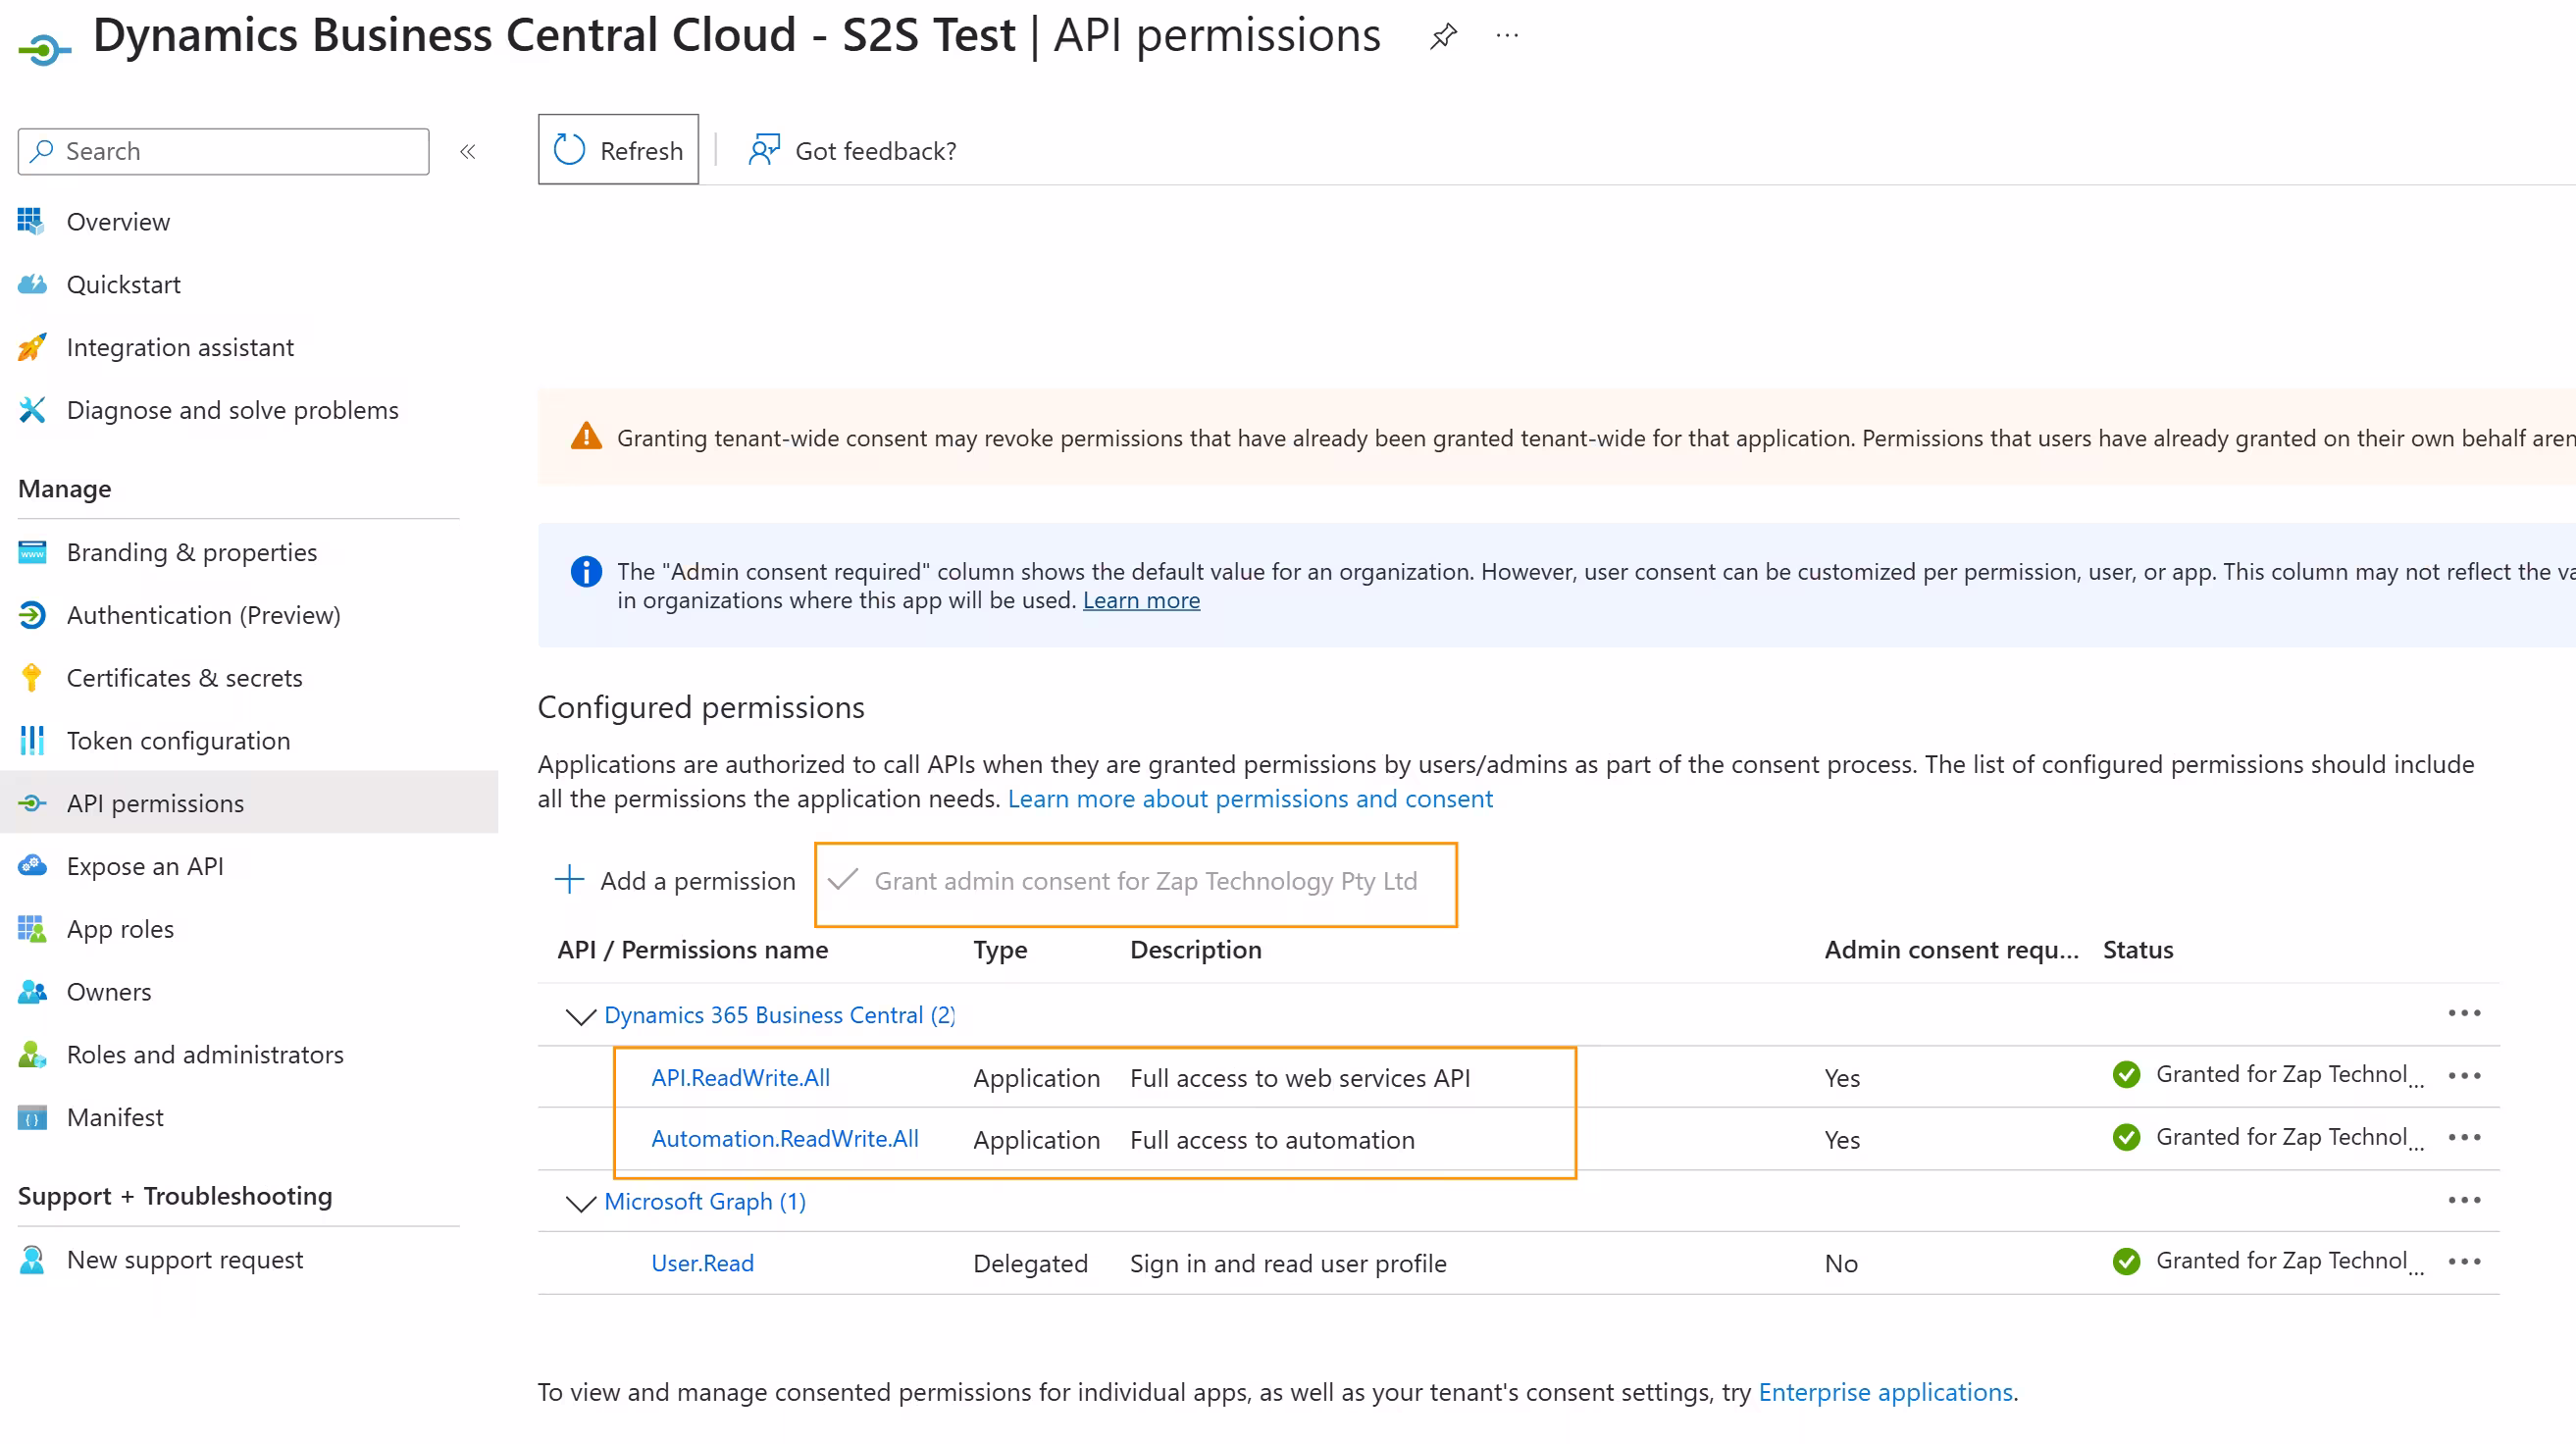Image resolution: width=2576 pixels, height=1444 pixels.
Task: Click the Integration assistant rocket icon
Action: click(x=32, y=347)
